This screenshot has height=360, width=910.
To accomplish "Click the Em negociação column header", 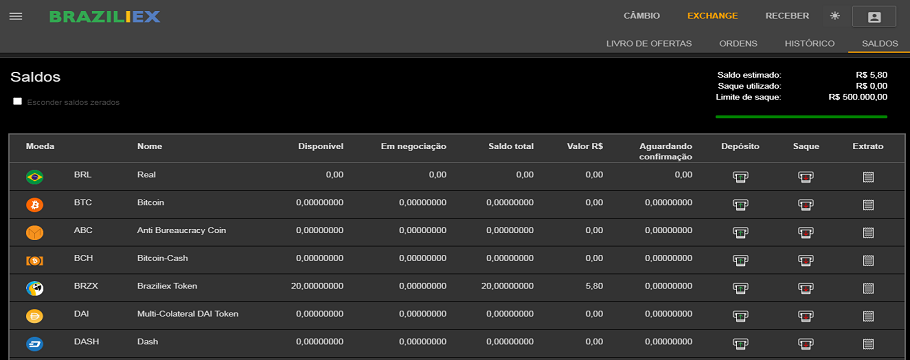I will point(413,146).
